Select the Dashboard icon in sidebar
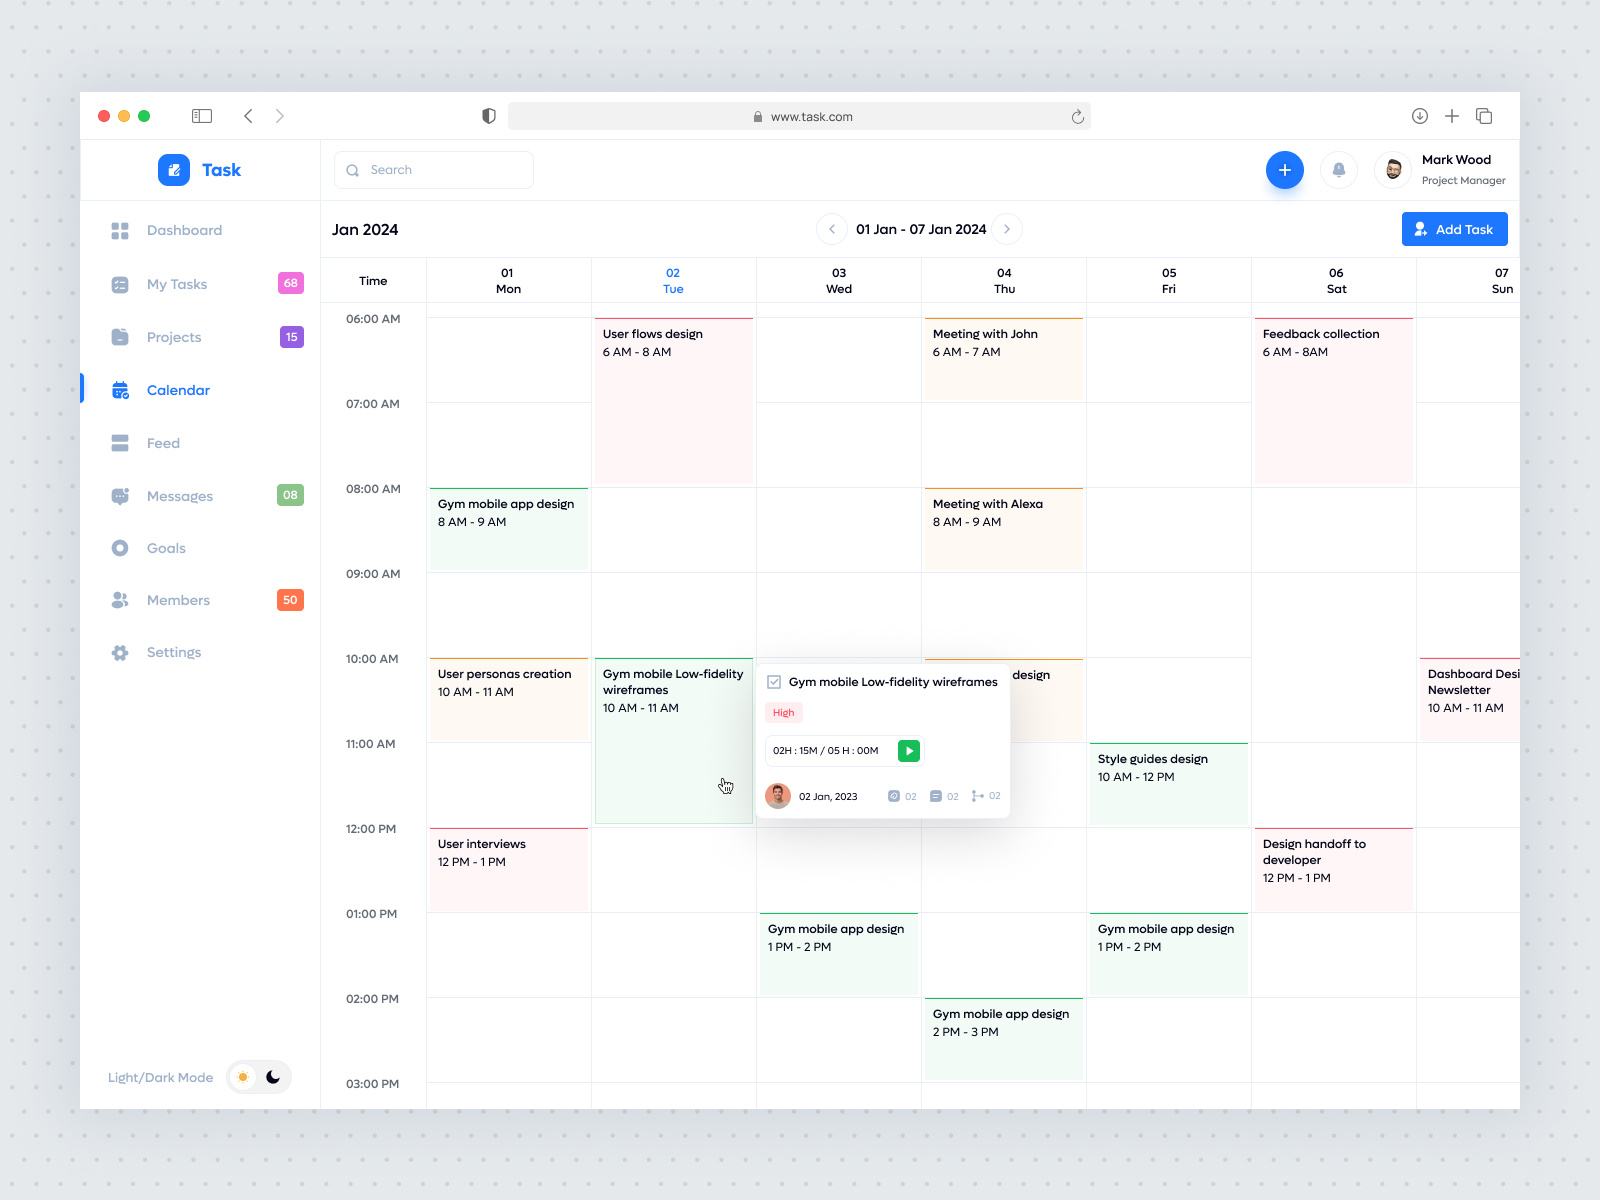The height and width of the screenshot is (1200, 1600). click(x=119, y=230)
